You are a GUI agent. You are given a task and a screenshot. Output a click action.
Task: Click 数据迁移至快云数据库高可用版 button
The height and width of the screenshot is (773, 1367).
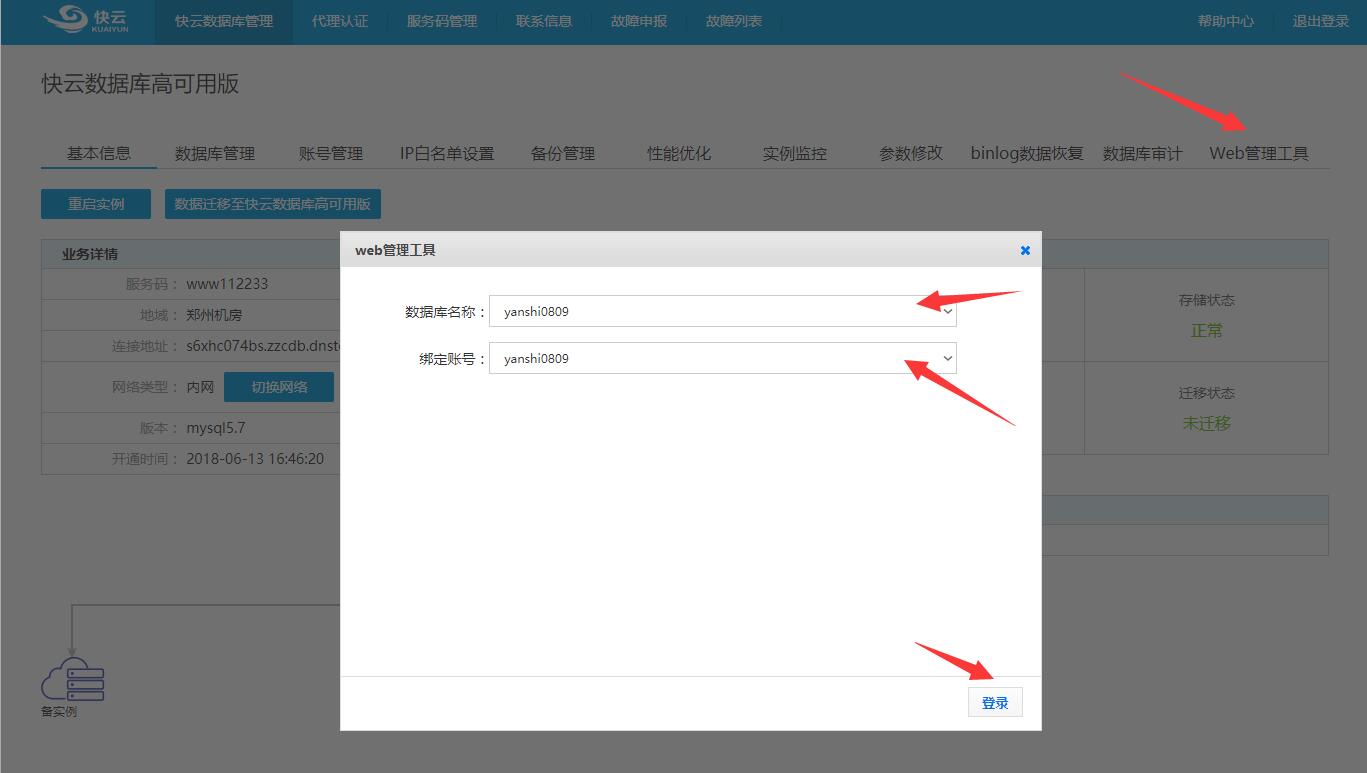tap(272, 204)
